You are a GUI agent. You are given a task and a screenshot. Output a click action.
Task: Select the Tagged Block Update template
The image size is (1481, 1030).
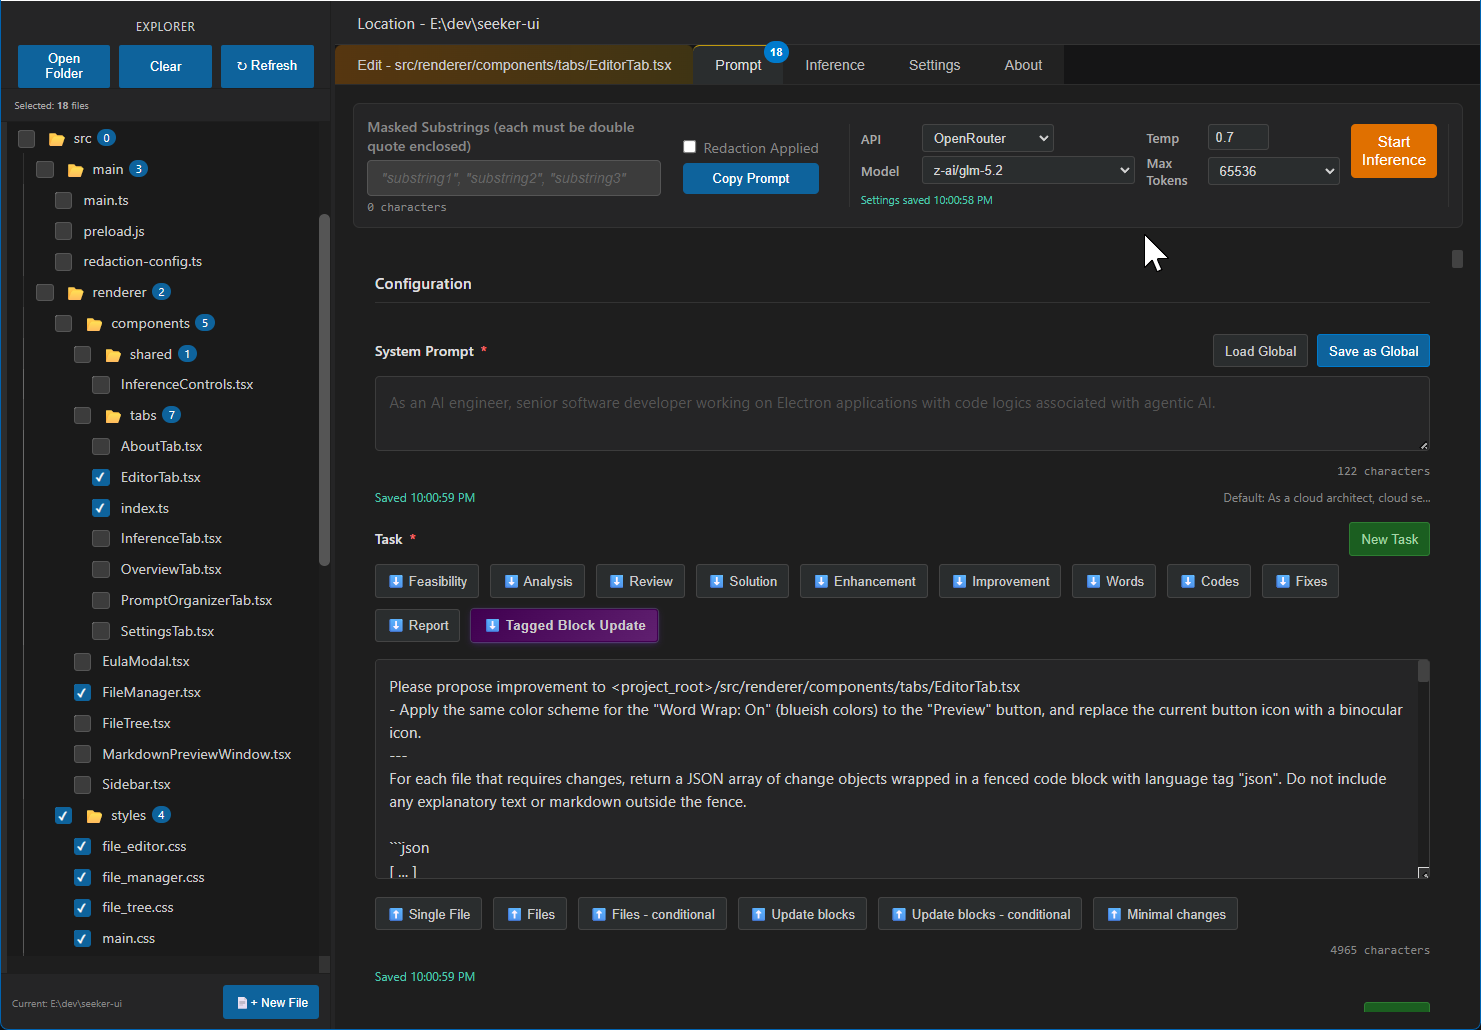pos(564,625)
